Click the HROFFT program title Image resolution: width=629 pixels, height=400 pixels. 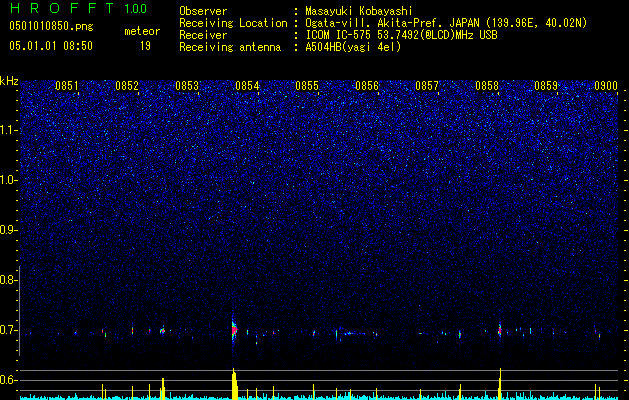62,8
